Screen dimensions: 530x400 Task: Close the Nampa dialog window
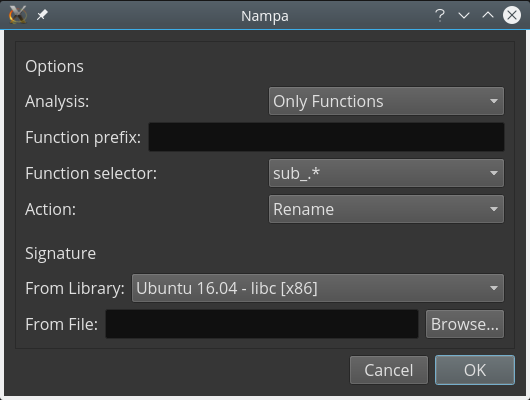coord(512,15)
